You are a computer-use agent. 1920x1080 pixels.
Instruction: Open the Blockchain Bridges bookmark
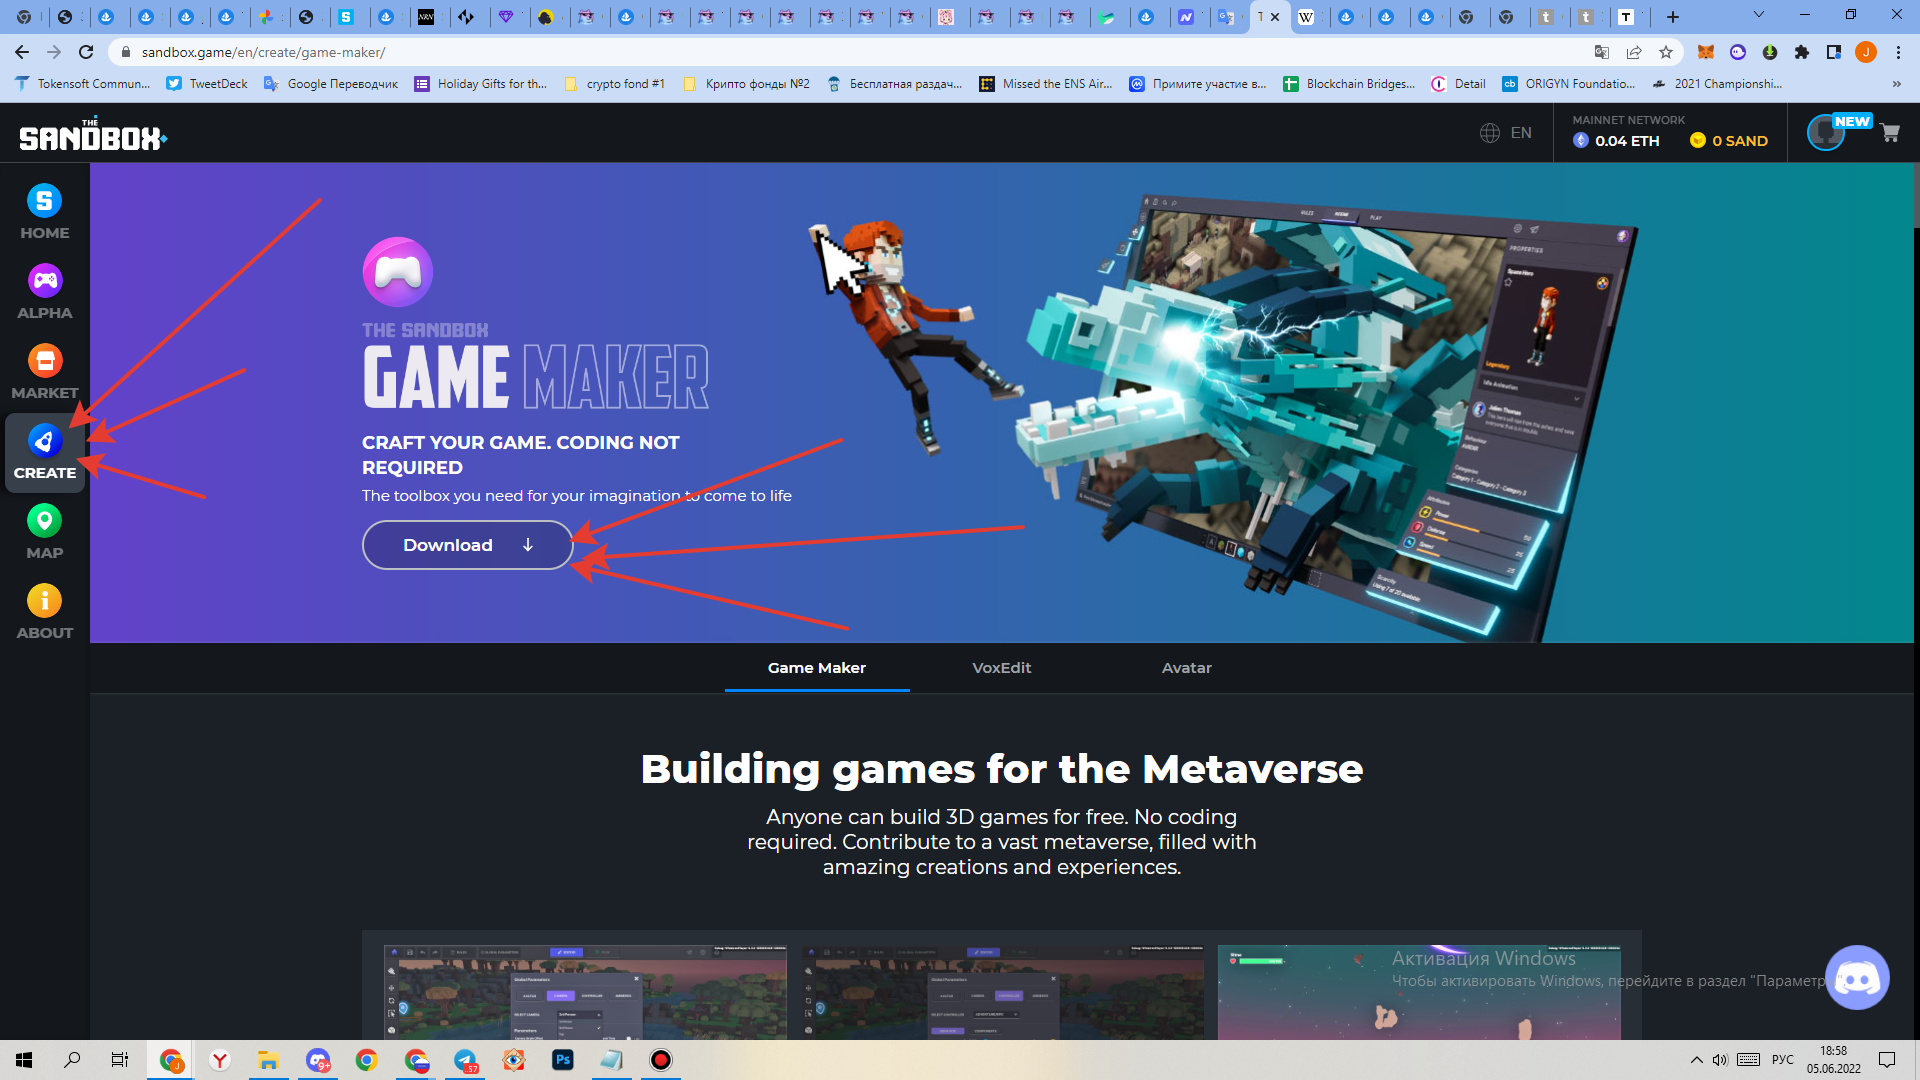1350,84
